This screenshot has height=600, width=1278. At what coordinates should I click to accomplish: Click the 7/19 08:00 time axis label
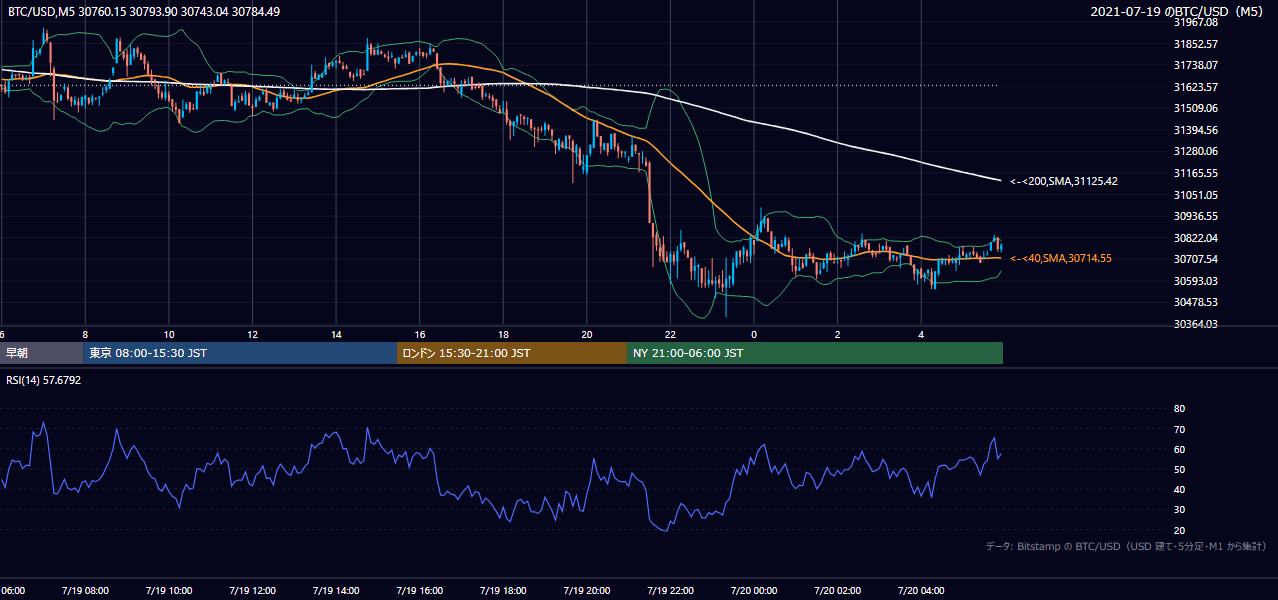(84, 590)
